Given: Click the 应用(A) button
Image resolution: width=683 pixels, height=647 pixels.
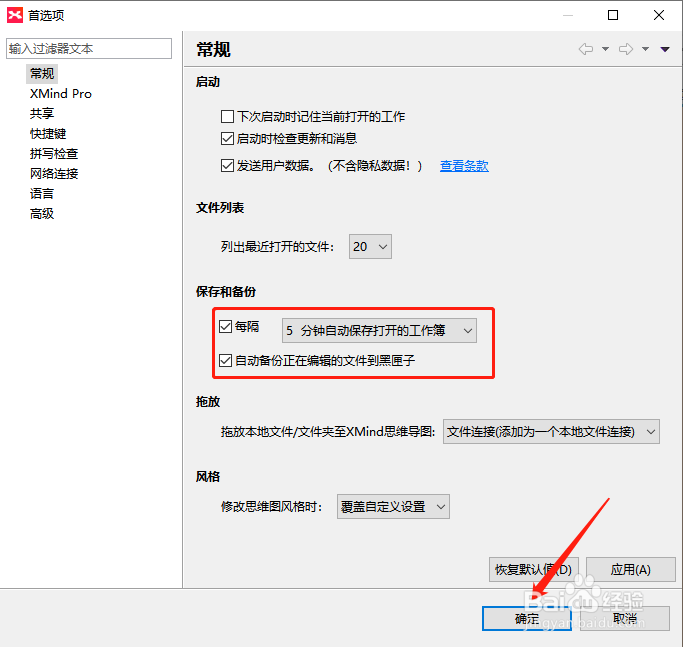Looking at the screenshot, I should (630, 569).
